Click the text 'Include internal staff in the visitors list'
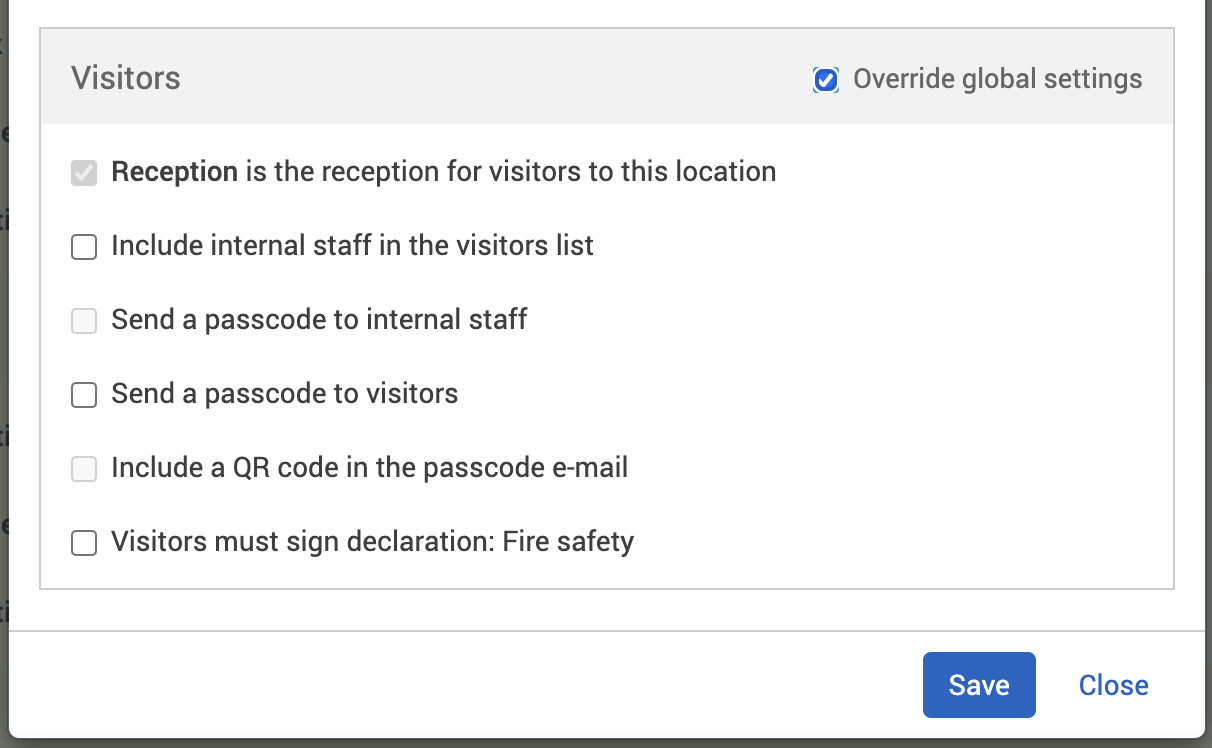The image size is (1212, 748). point(352,246)
